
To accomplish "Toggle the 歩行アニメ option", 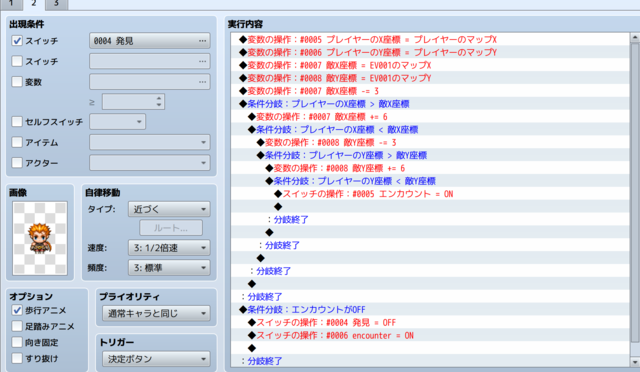I will (17, 310).
